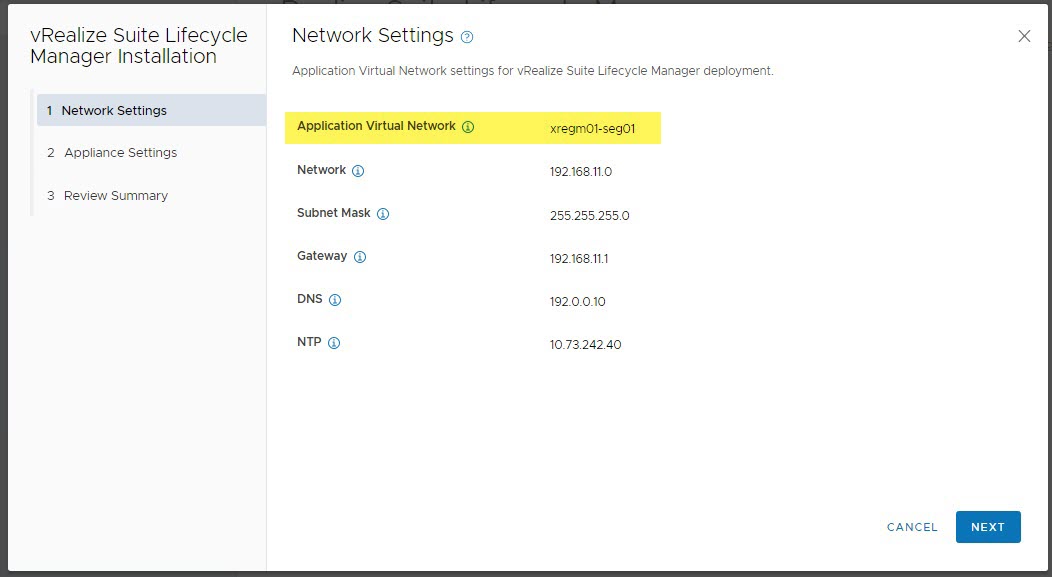Select the subnet mask value 255.255.255.0

[x=590, y=215]
